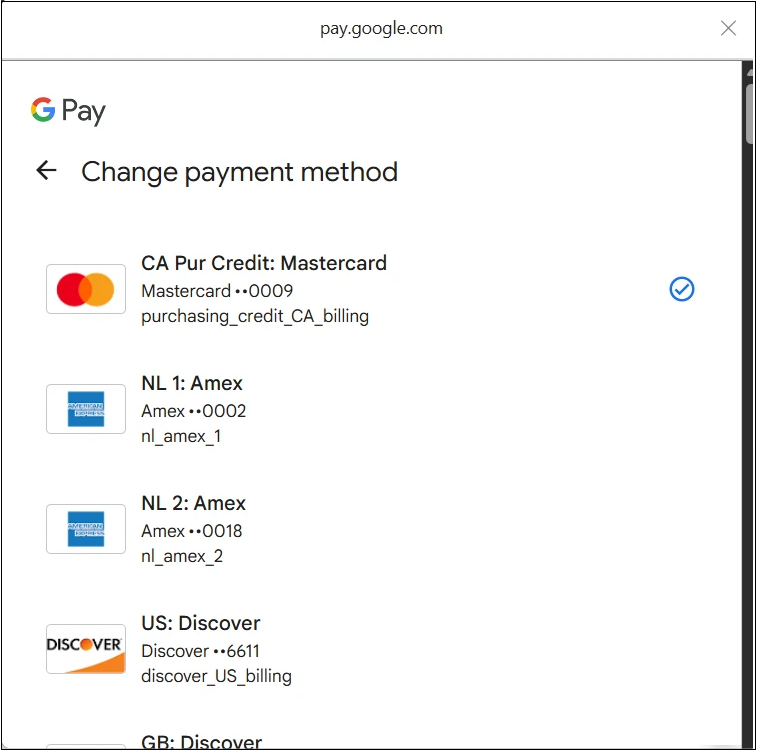Select CA Pur Credit: Mastercard title
The width and height of the screenshot is (760, 753).
[264, 263]
